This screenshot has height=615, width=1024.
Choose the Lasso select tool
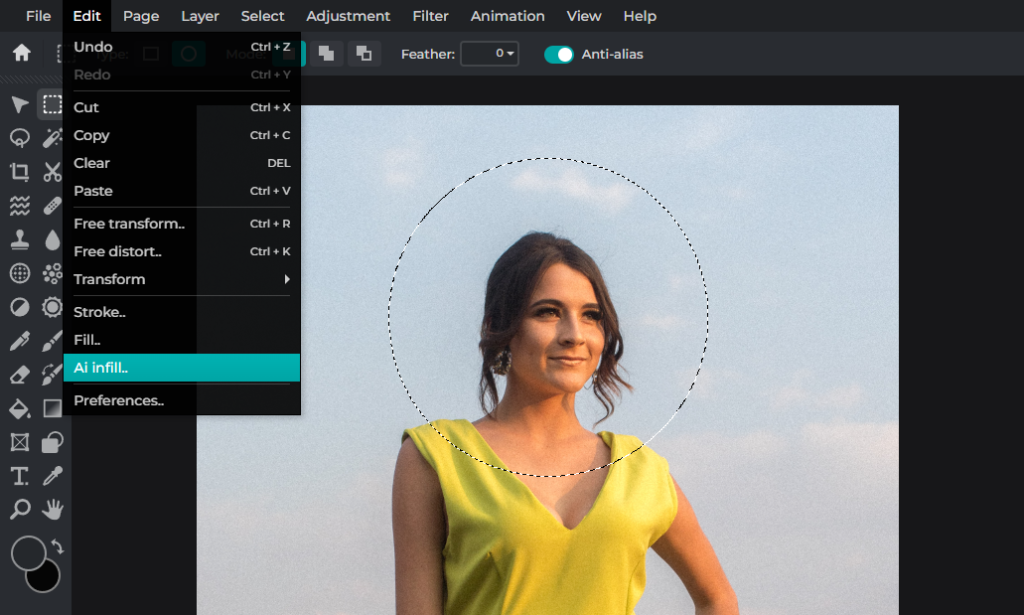pos(20,138)
